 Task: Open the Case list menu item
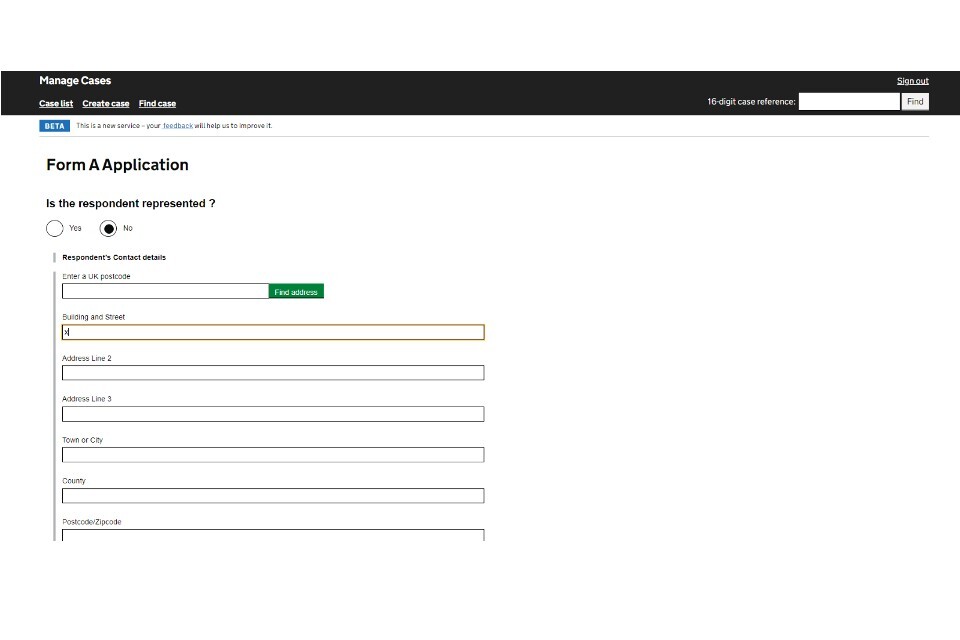tap(56, 104)
